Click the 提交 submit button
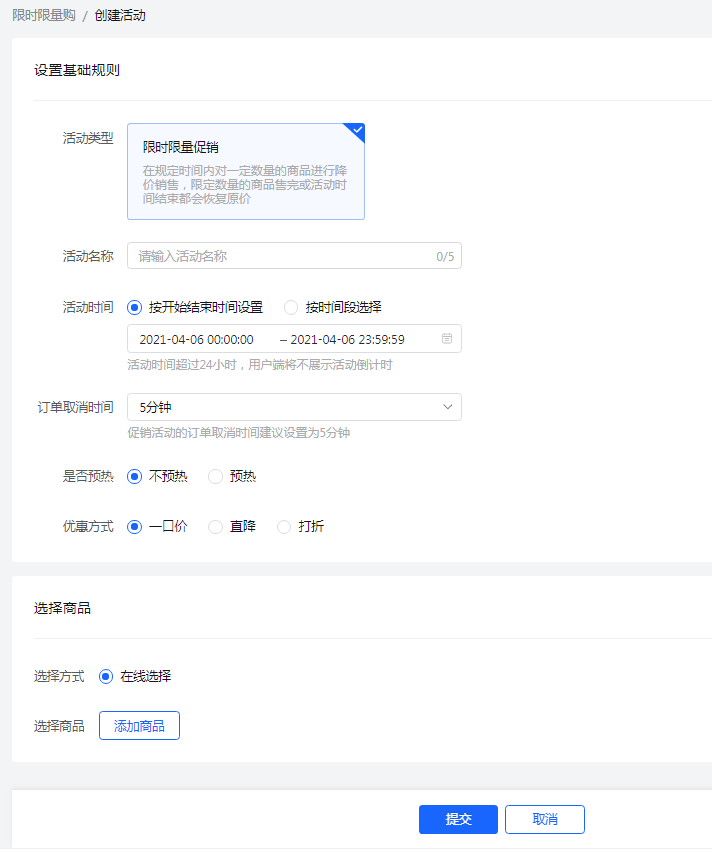Screen dimensions: 712x852 458,819
